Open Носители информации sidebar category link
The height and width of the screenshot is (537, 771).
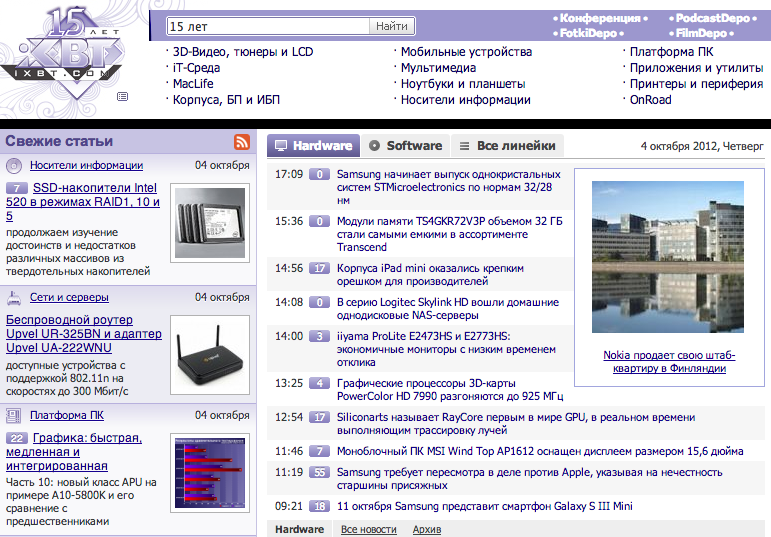[x=87, y=165]
